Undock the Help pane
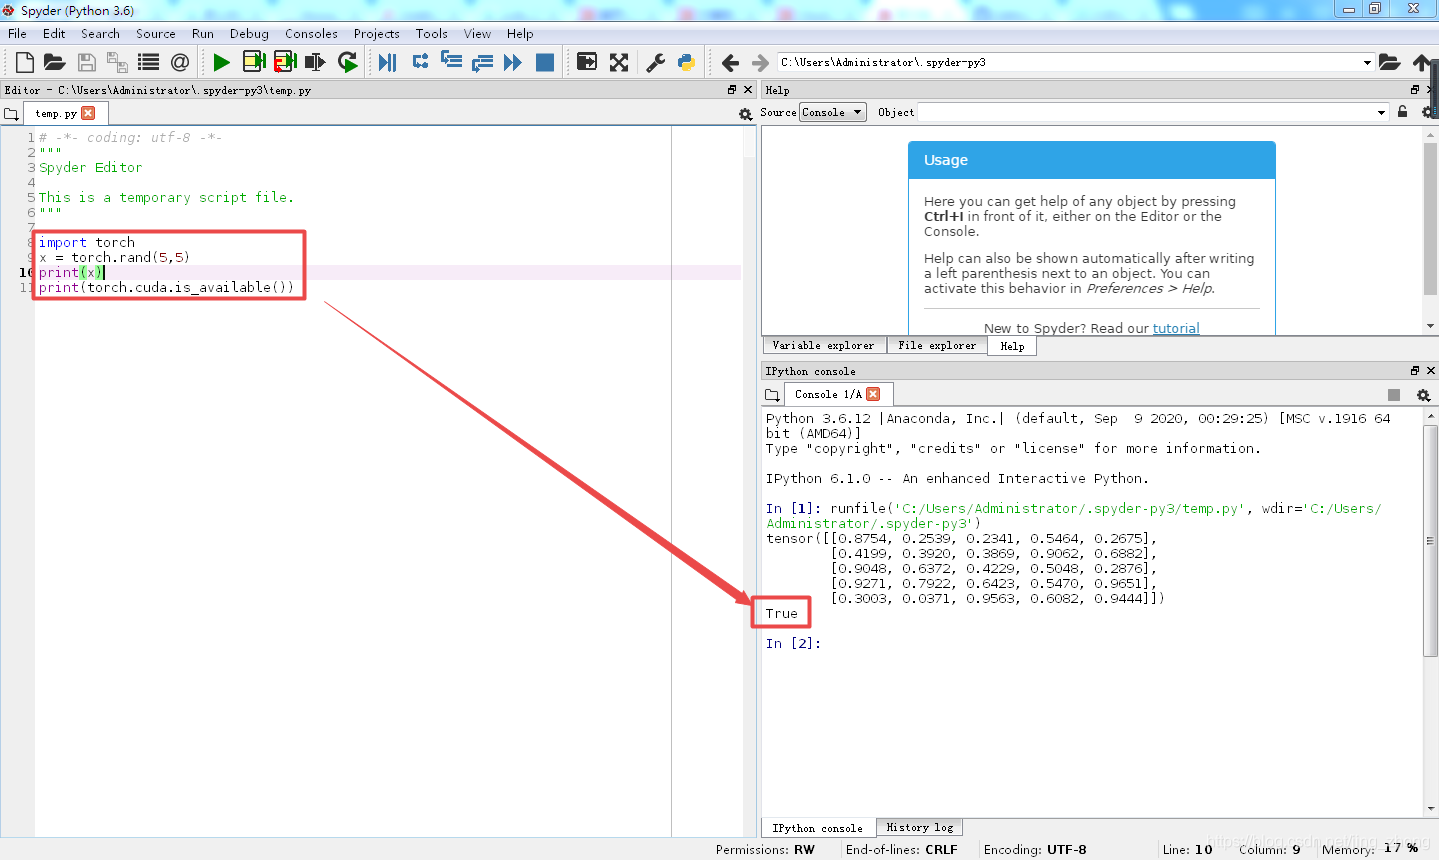1439x860 pixels. [x=1417, y=90]
